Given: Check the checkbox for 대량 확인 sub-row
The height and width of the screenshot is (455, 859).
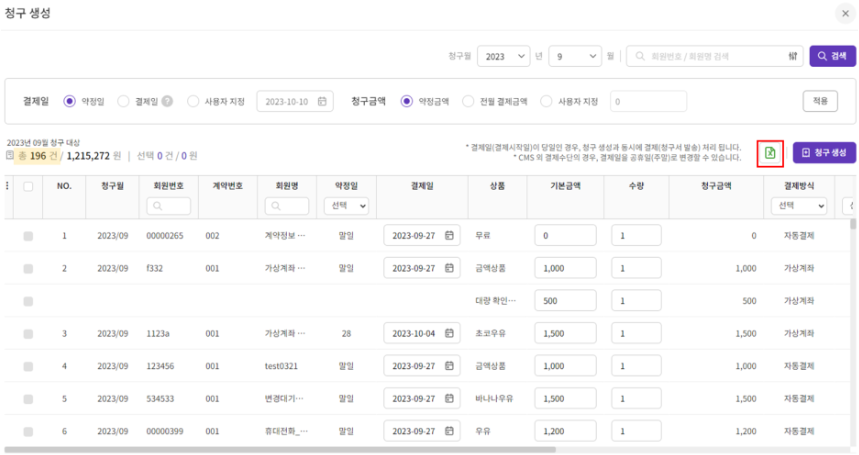Looking at the screenshot, I should [x=28, y=301].
